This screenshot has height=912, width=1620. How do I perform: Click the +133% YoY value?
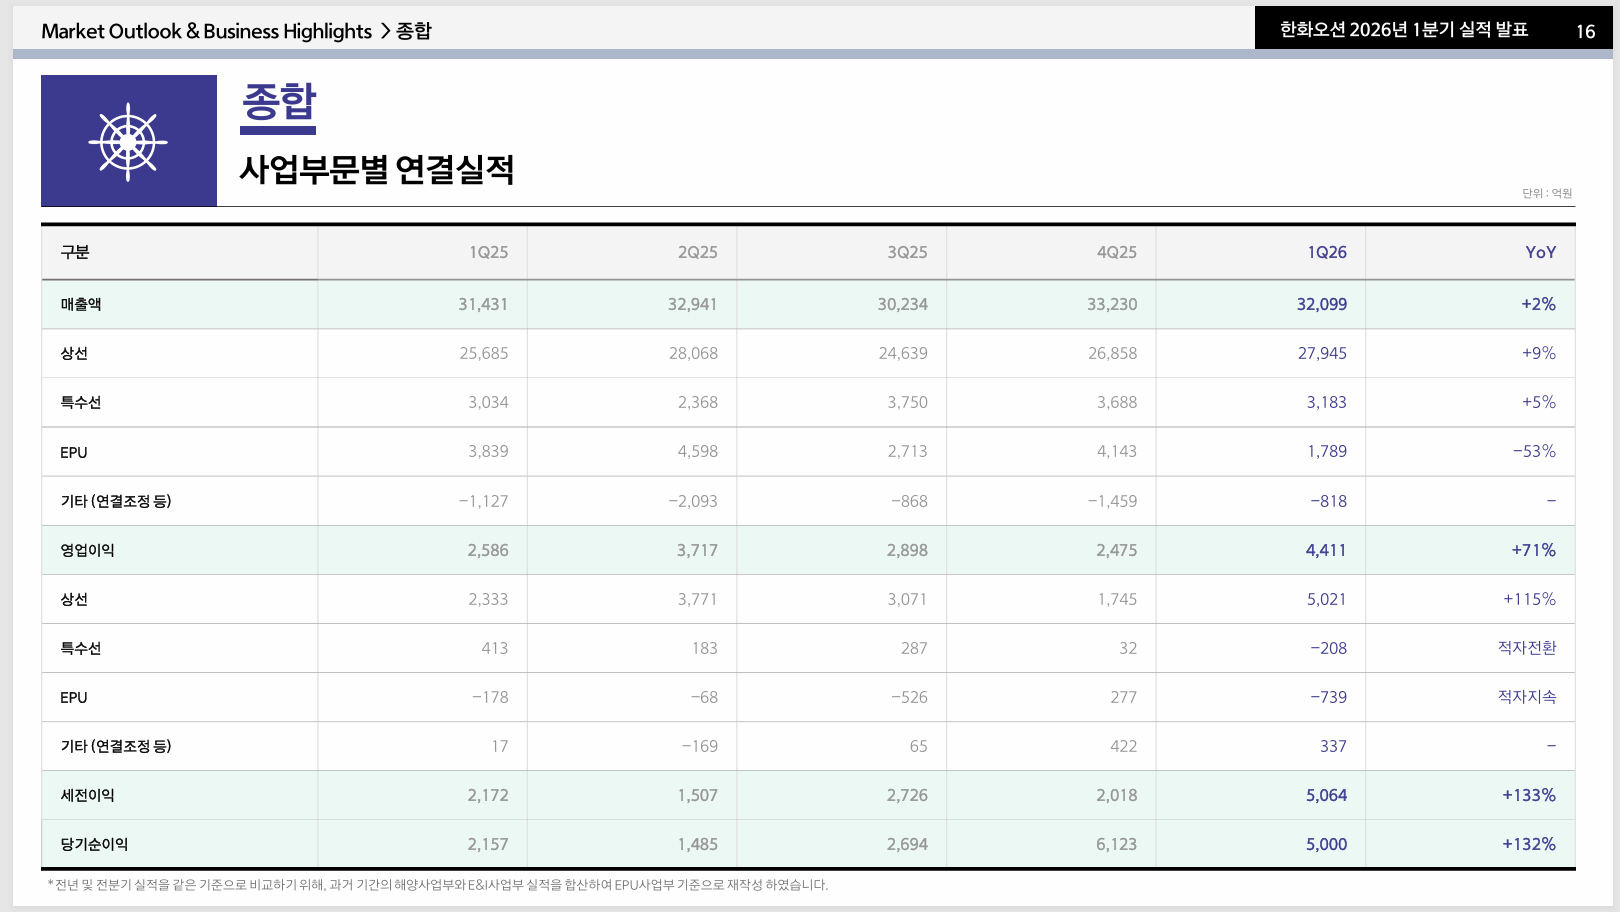(x=1529, y=795)
